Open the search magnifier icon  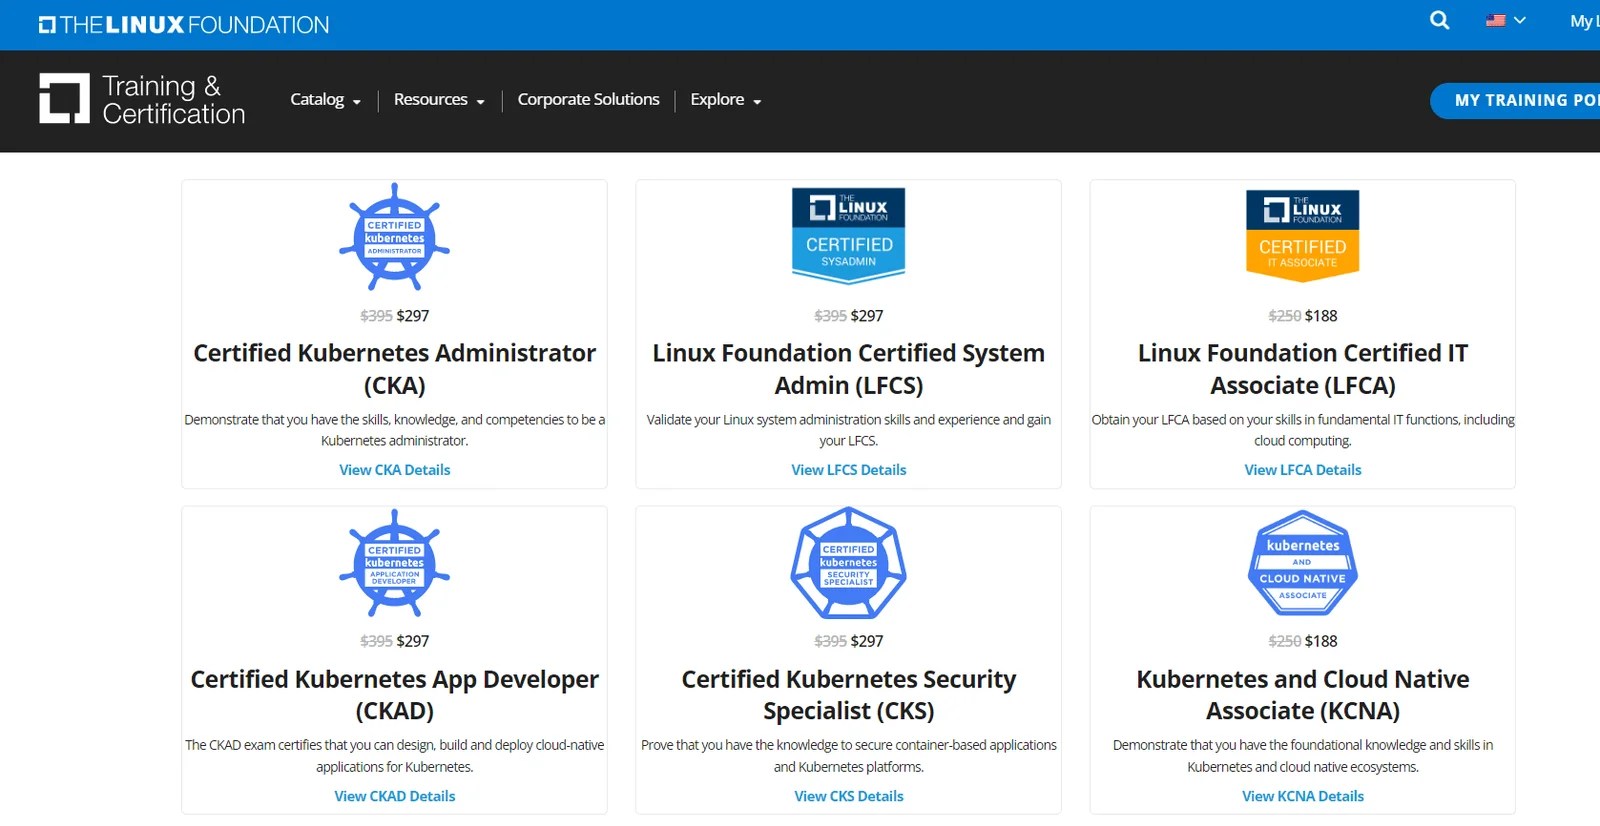coord(1439,20)
